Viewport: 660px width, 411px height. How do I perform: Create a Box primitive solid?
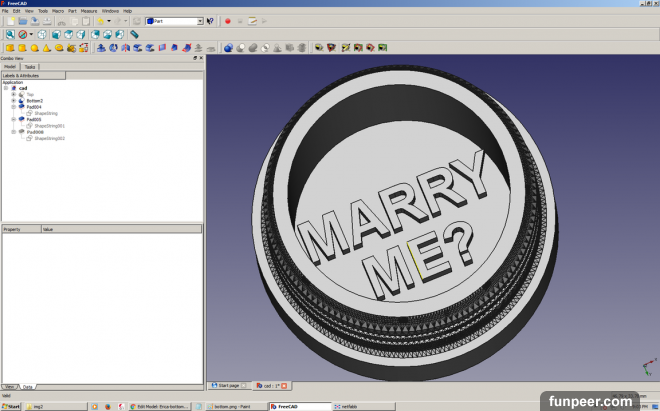(9, 47)
